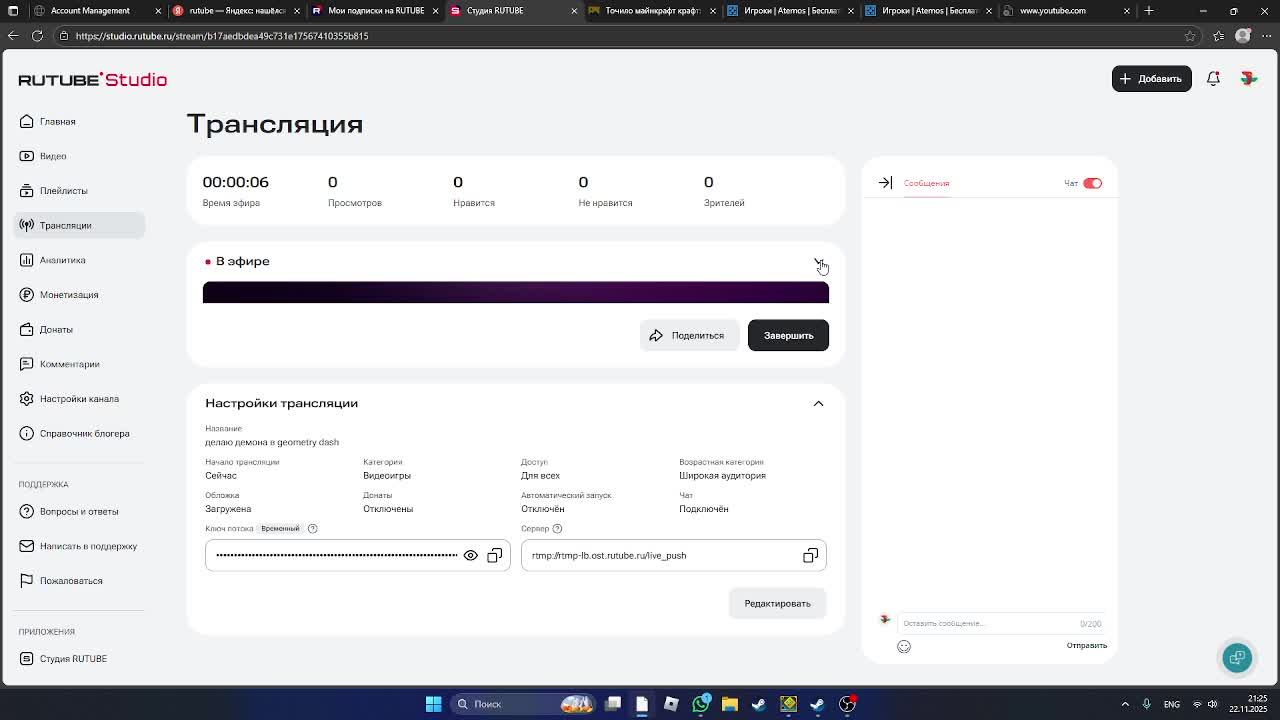
Task: Open the channel avatar menu in header
Action: tap(1249, 78)
